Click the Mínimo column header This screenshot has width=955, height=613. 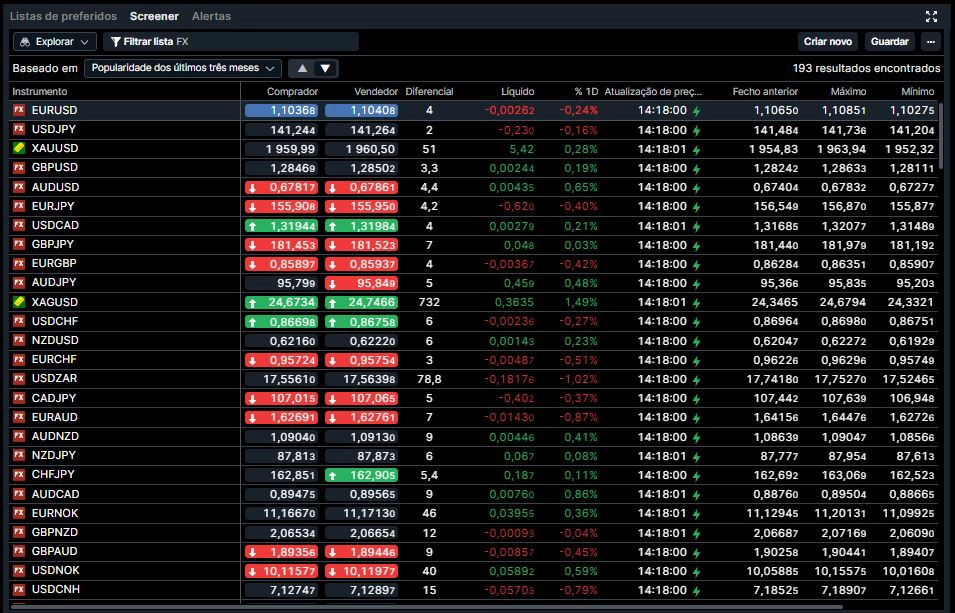click(x=918, y=91)
